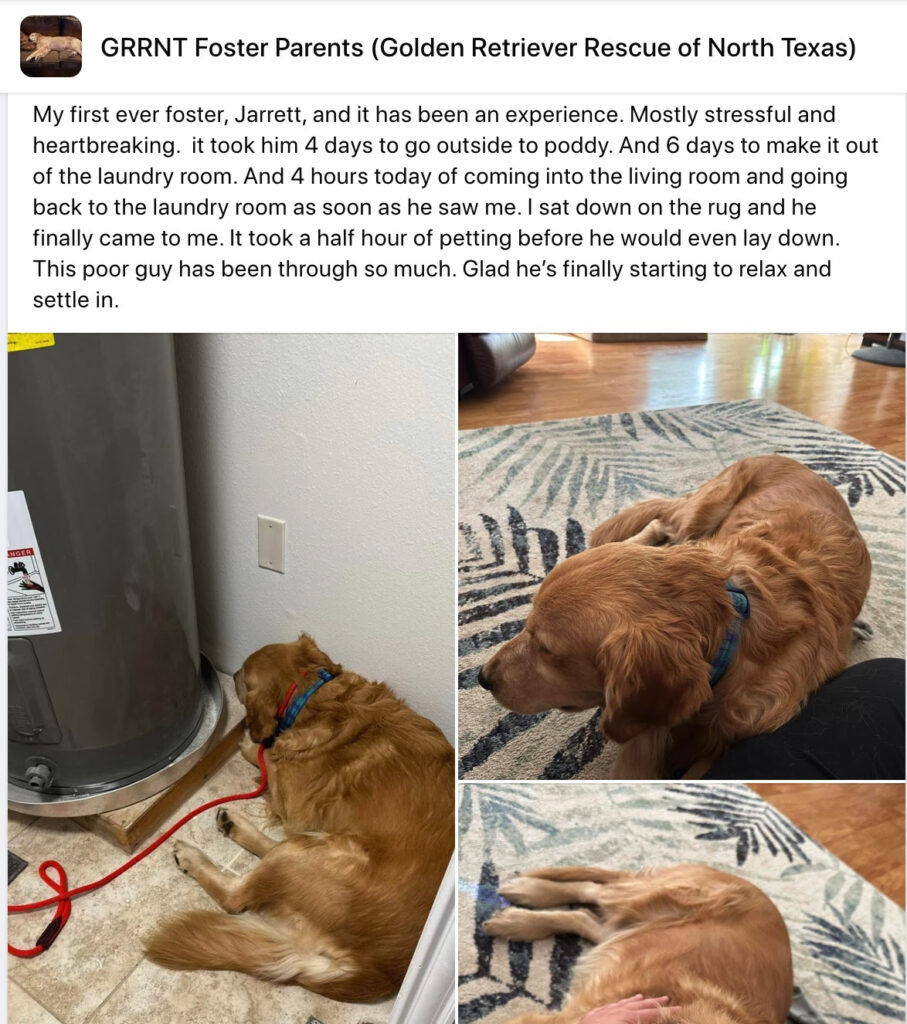Click the danger warning label on water heater
Viewport: 907px width, 1024px height.
coord(32,564)
